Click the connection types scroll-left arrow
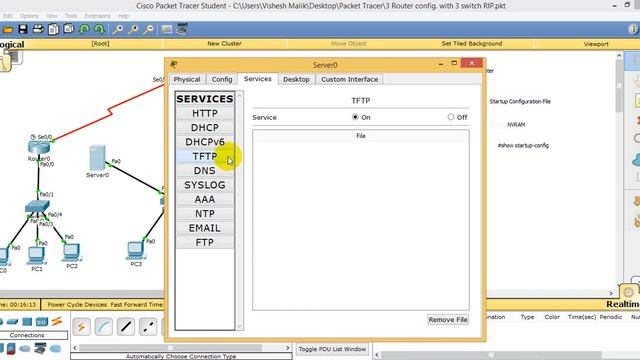 point(75,348)
